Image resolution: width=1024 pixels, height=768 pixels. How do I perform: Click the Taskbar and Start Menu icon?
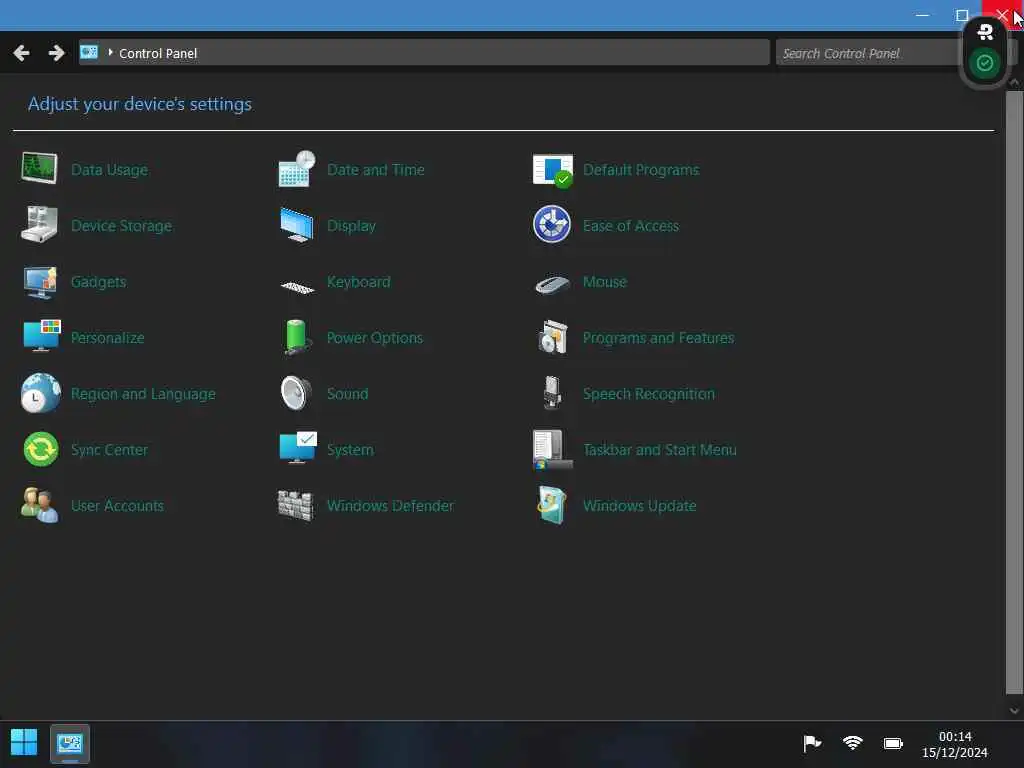point(552,449)
